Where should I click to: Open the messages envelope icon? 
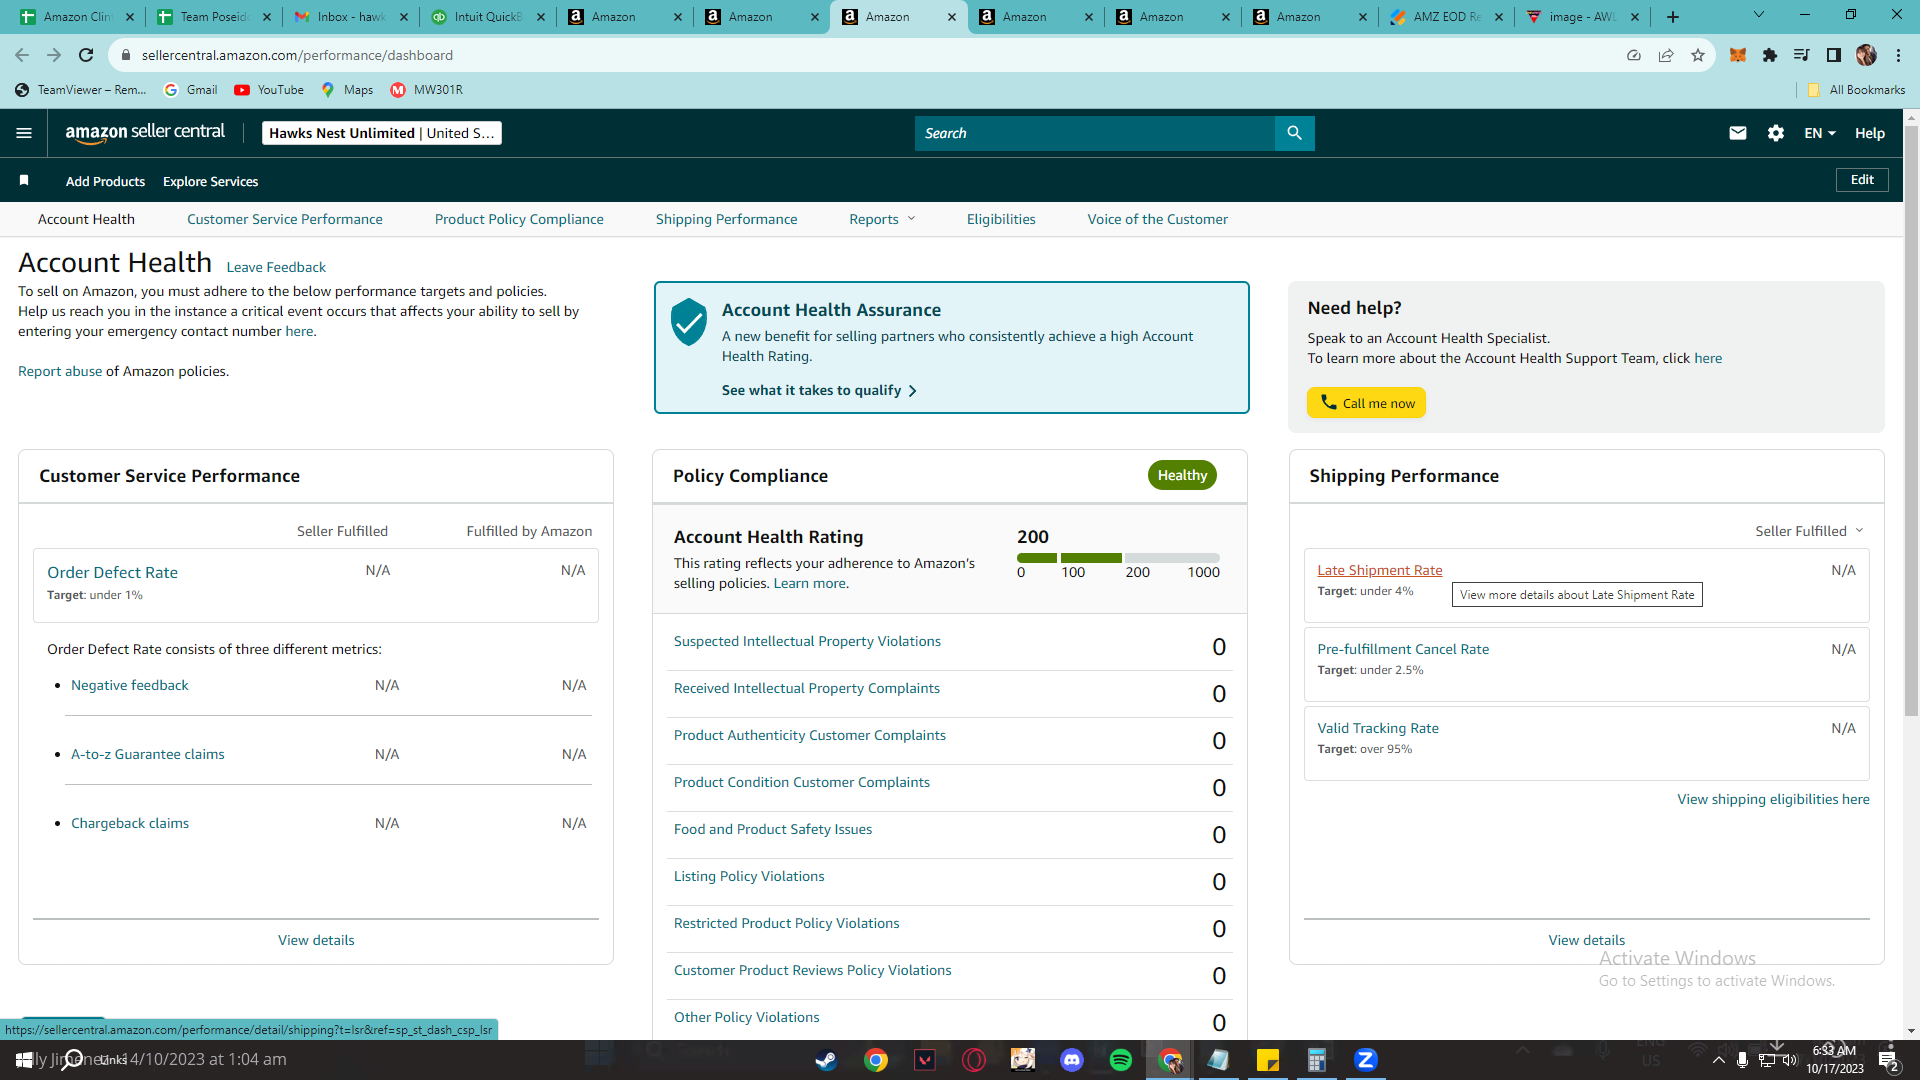pos(1738,133)
